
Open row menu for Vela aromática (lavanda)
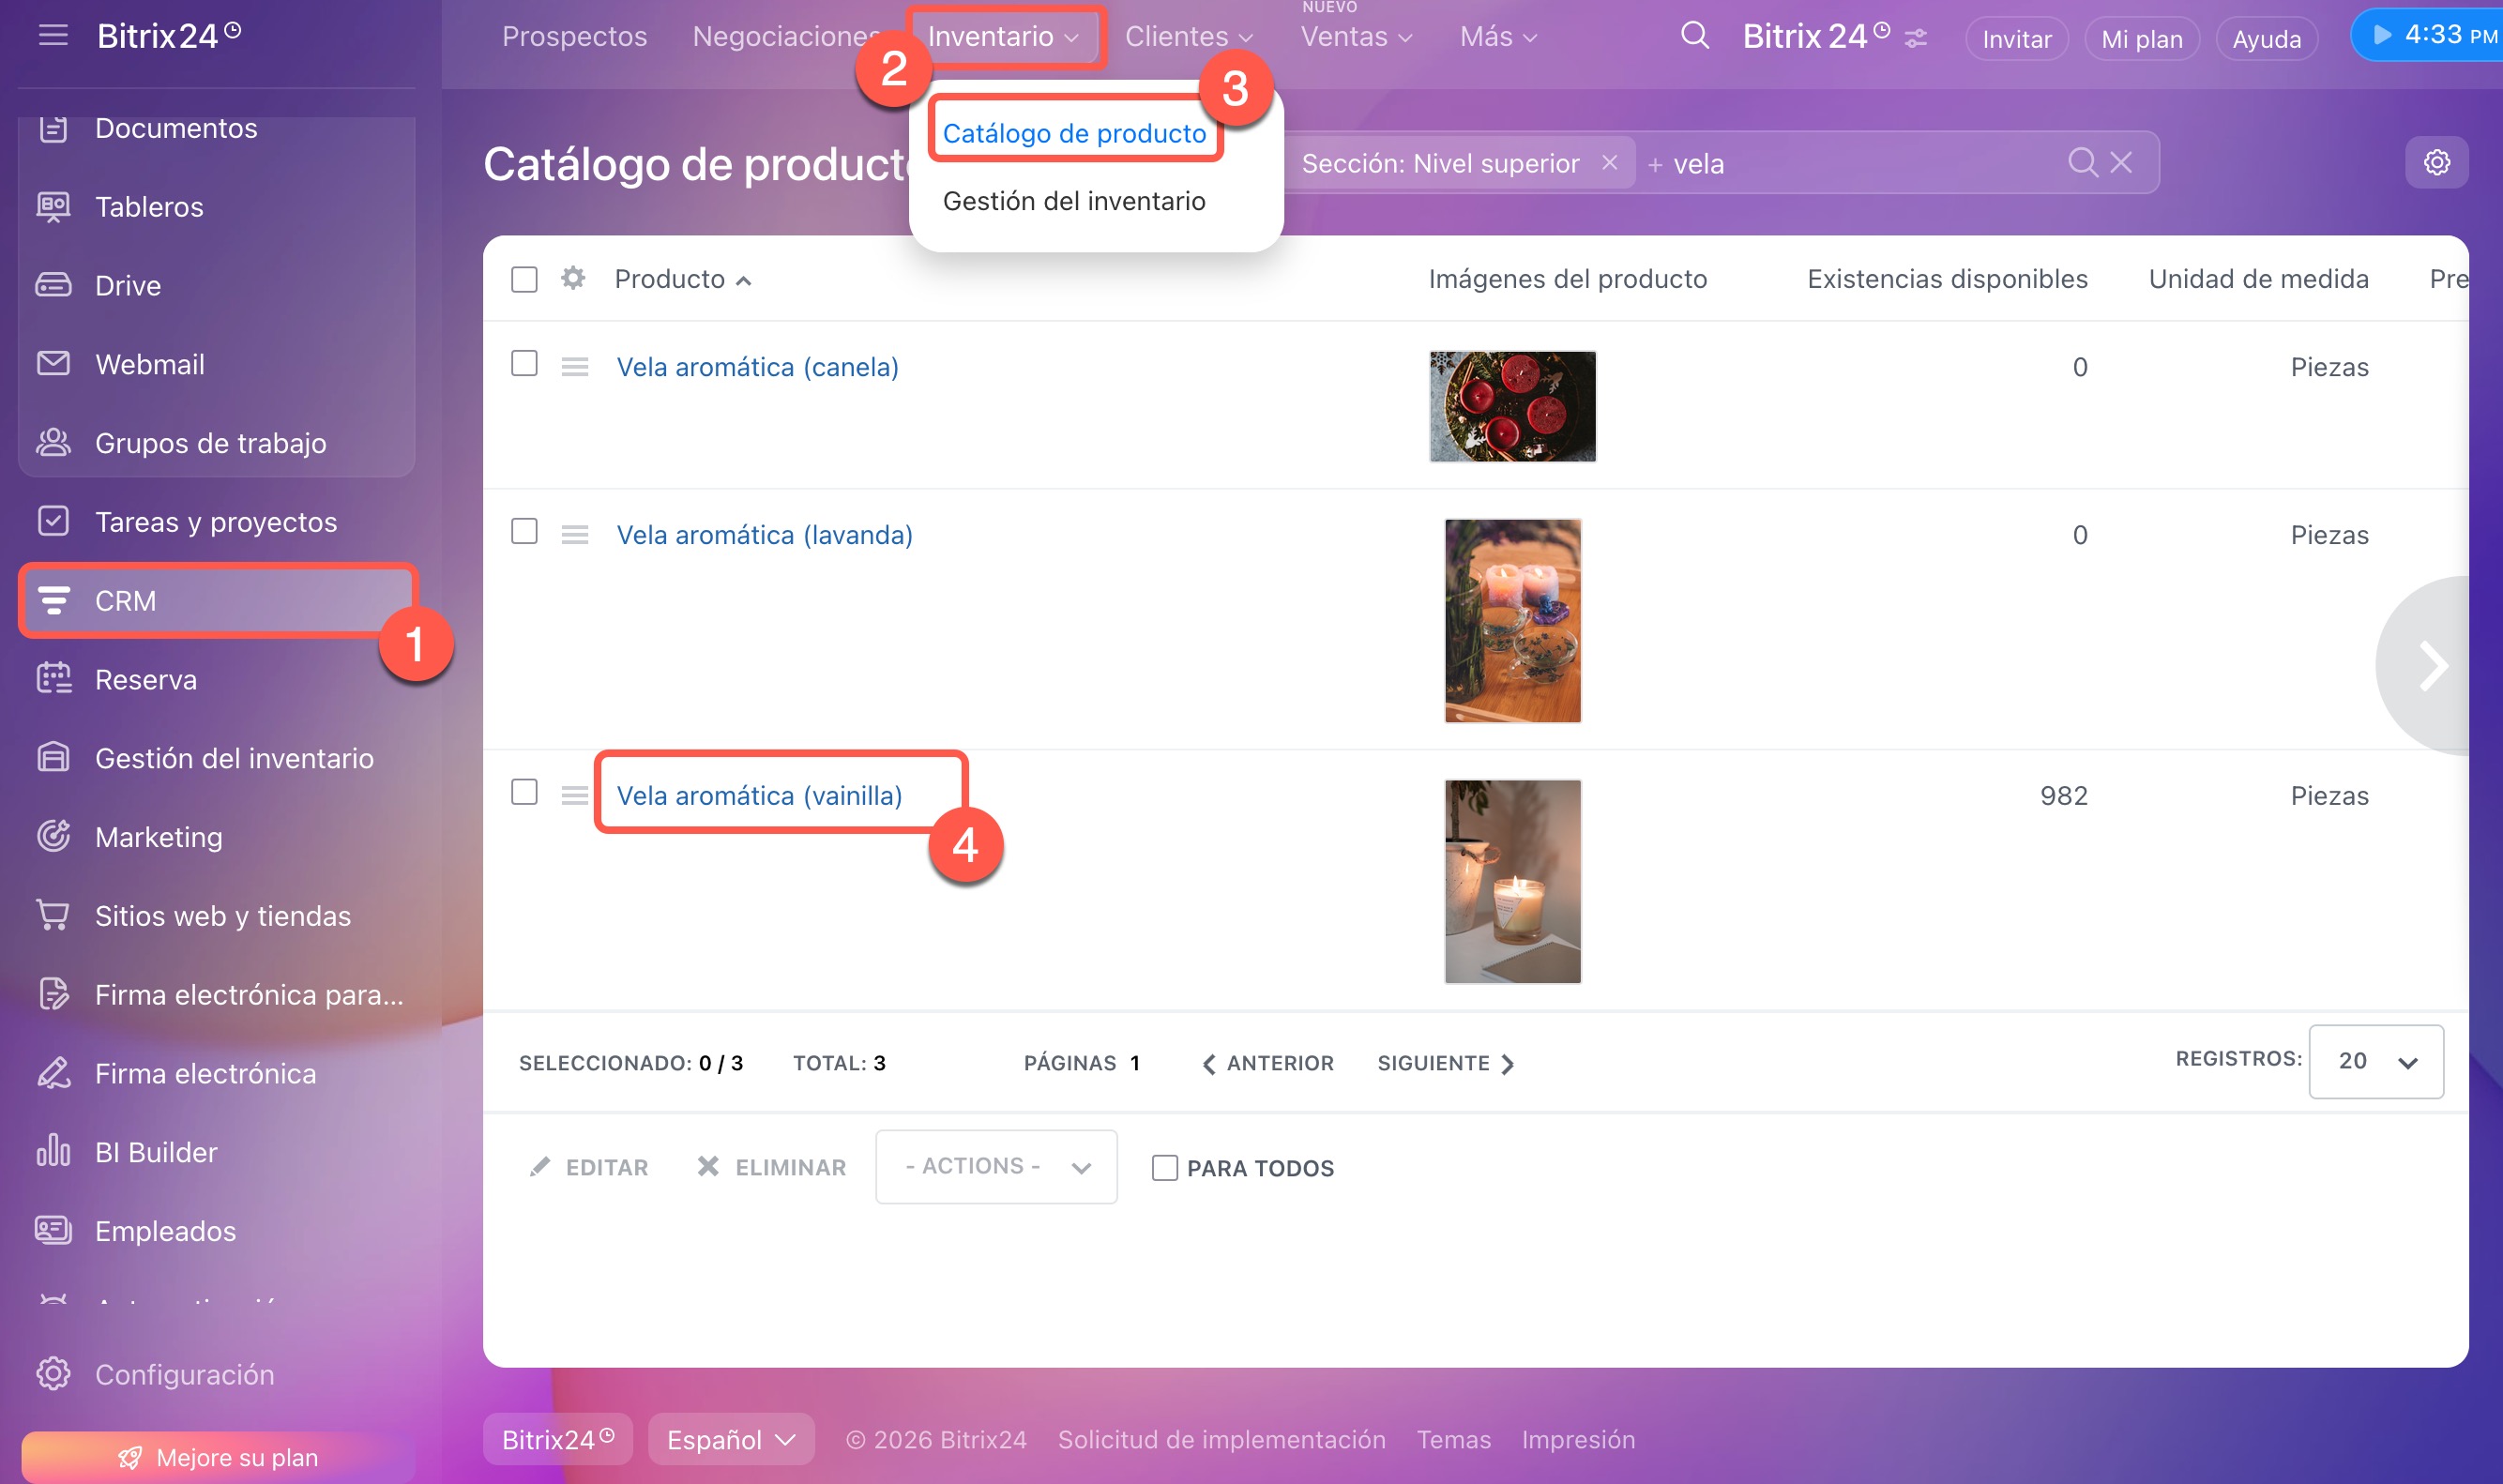(575, 535)
